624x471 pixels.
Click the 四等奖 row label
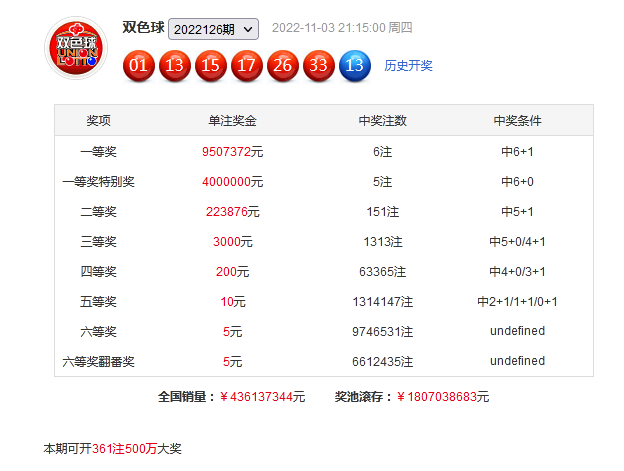[98, 272]
